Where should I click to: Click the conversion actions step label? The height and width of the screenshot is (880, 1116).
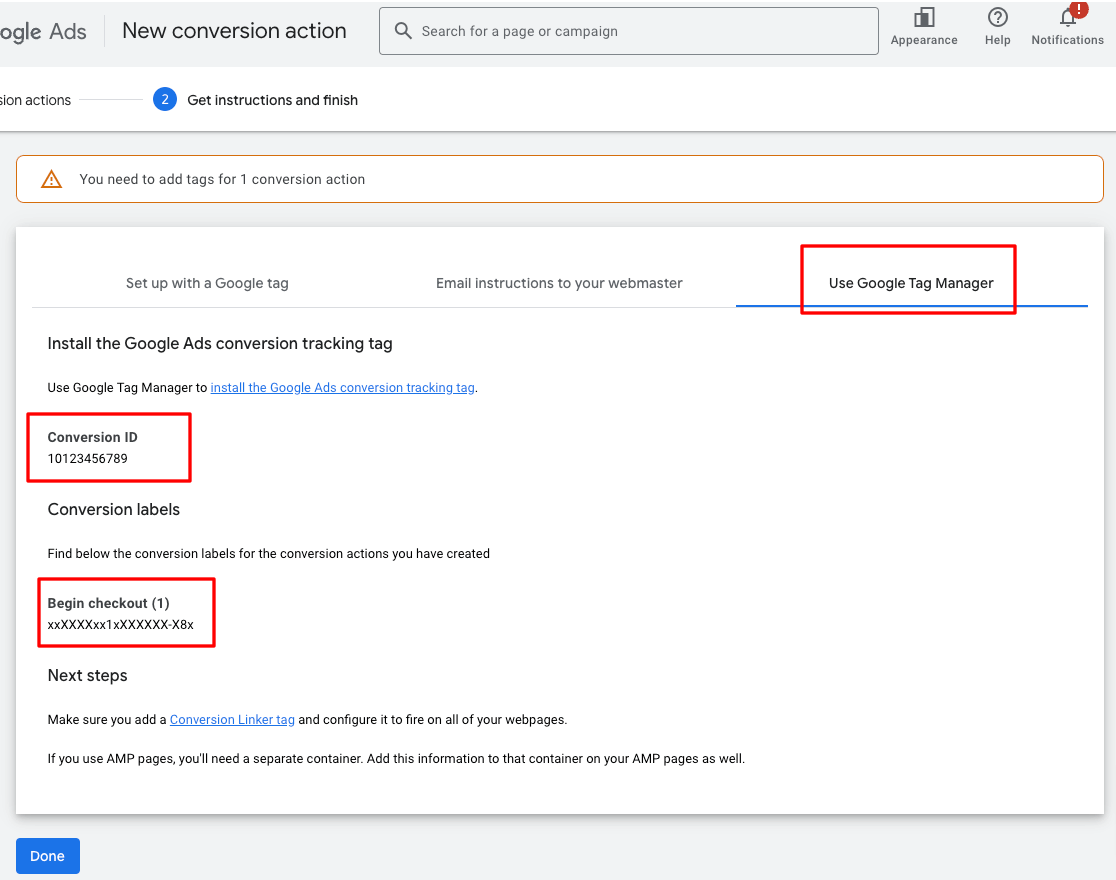[x=35, y=100]
